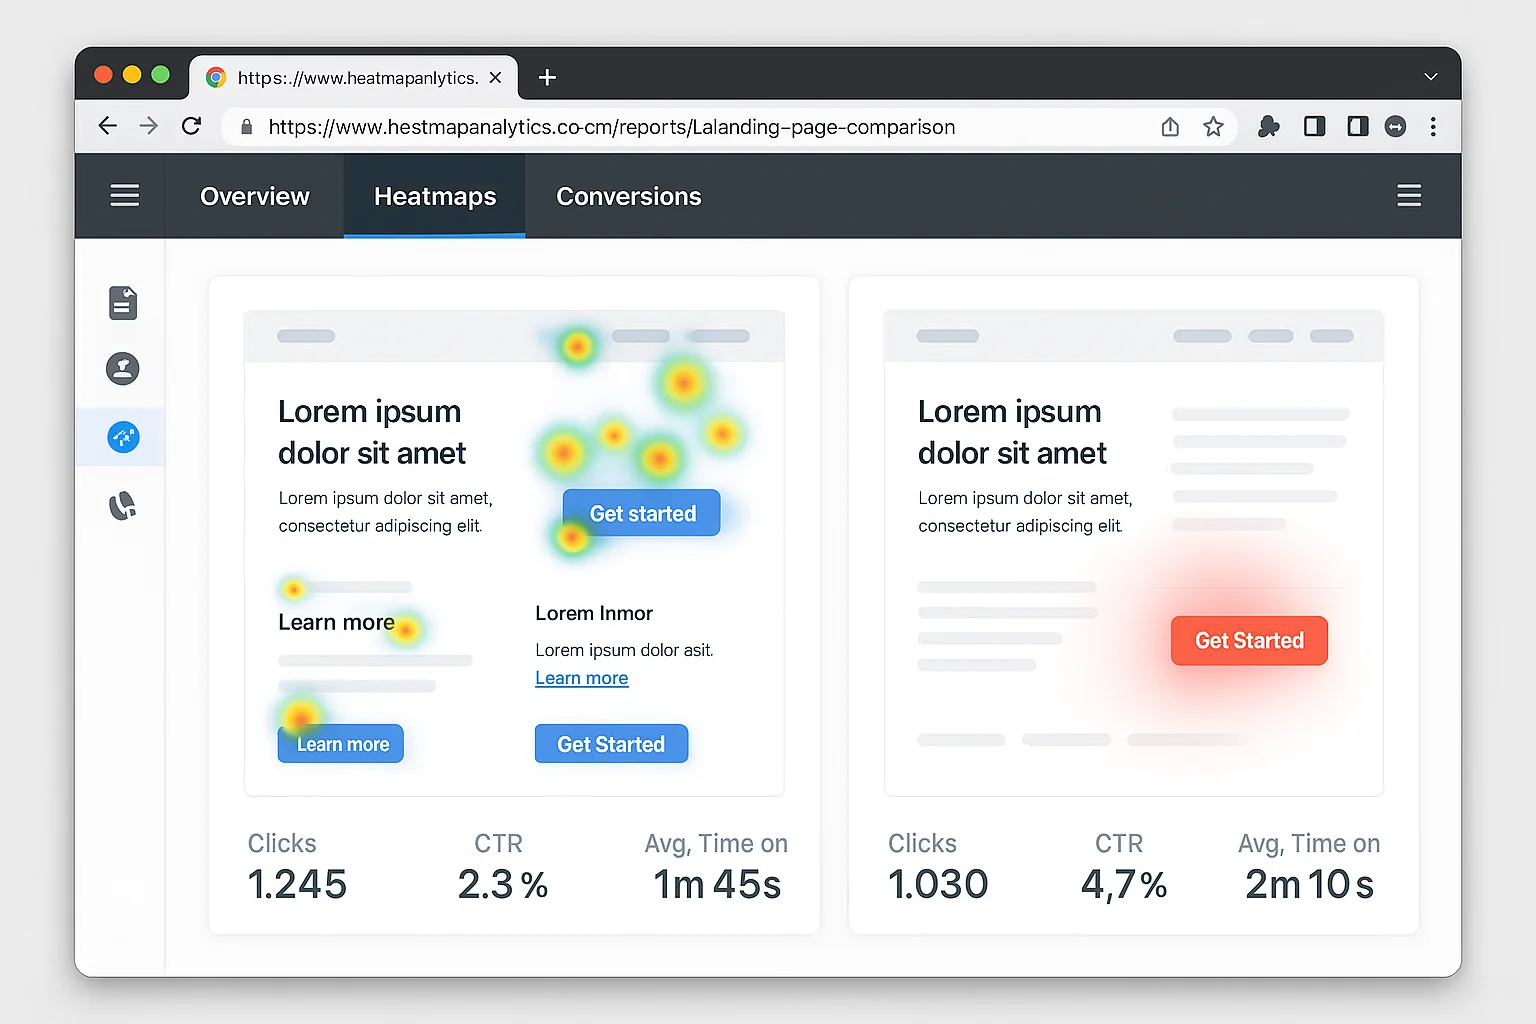Click the share icon in address bar
The height and width of the screenshot is (1024, 1536).
pos(1170,126)
